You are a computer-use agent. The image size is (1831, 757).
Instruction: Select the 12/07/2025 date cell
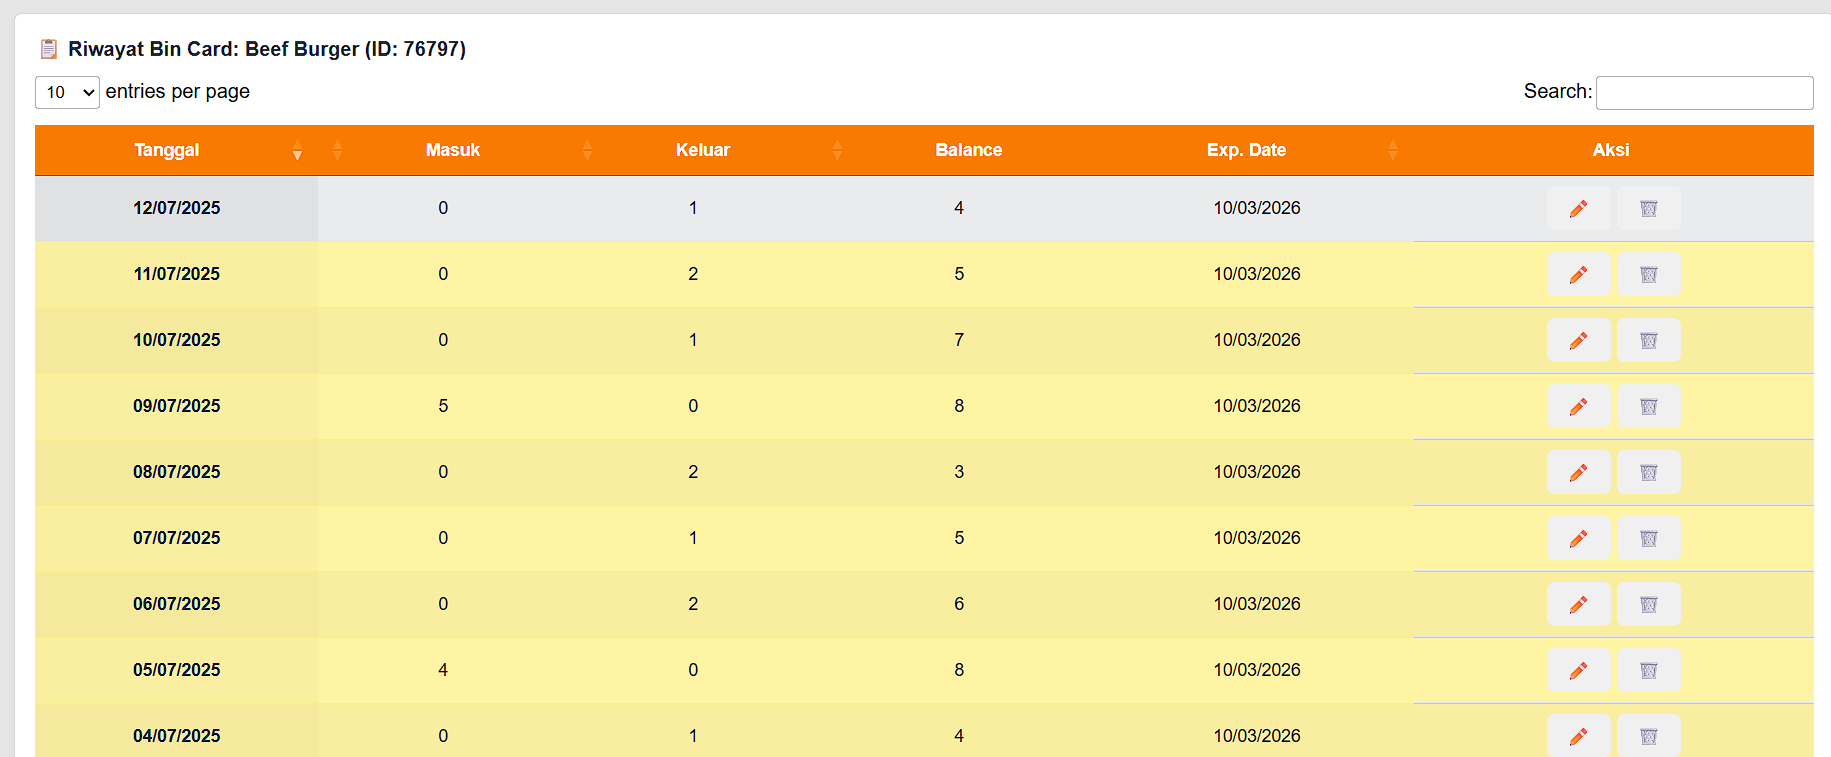(x=176, y=208)
